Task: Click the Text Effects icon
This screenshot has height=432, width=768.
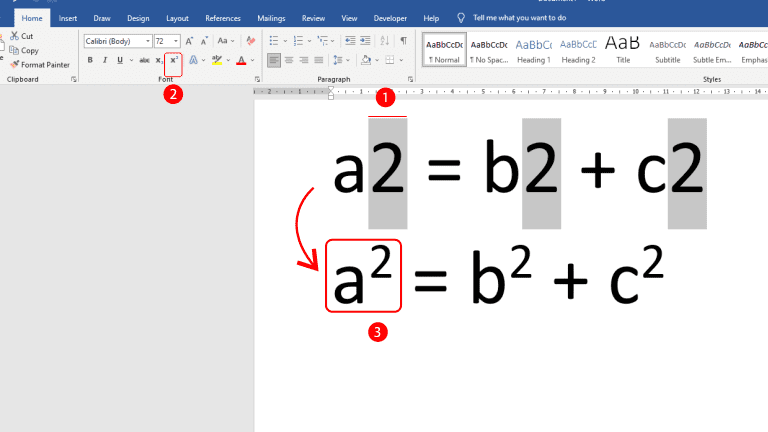Action: click(193, 60)
